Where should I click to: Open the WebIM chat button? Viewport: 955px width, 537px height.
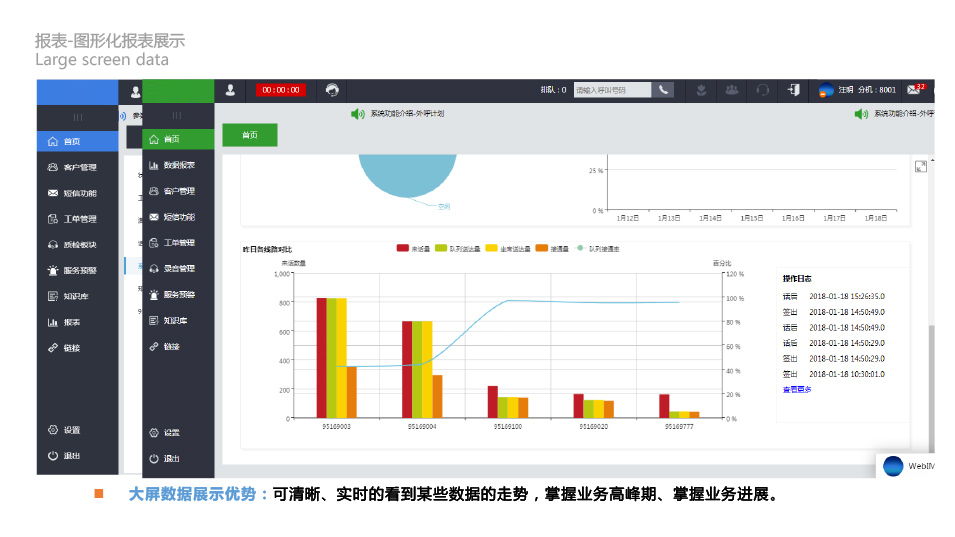click(906, 466)
